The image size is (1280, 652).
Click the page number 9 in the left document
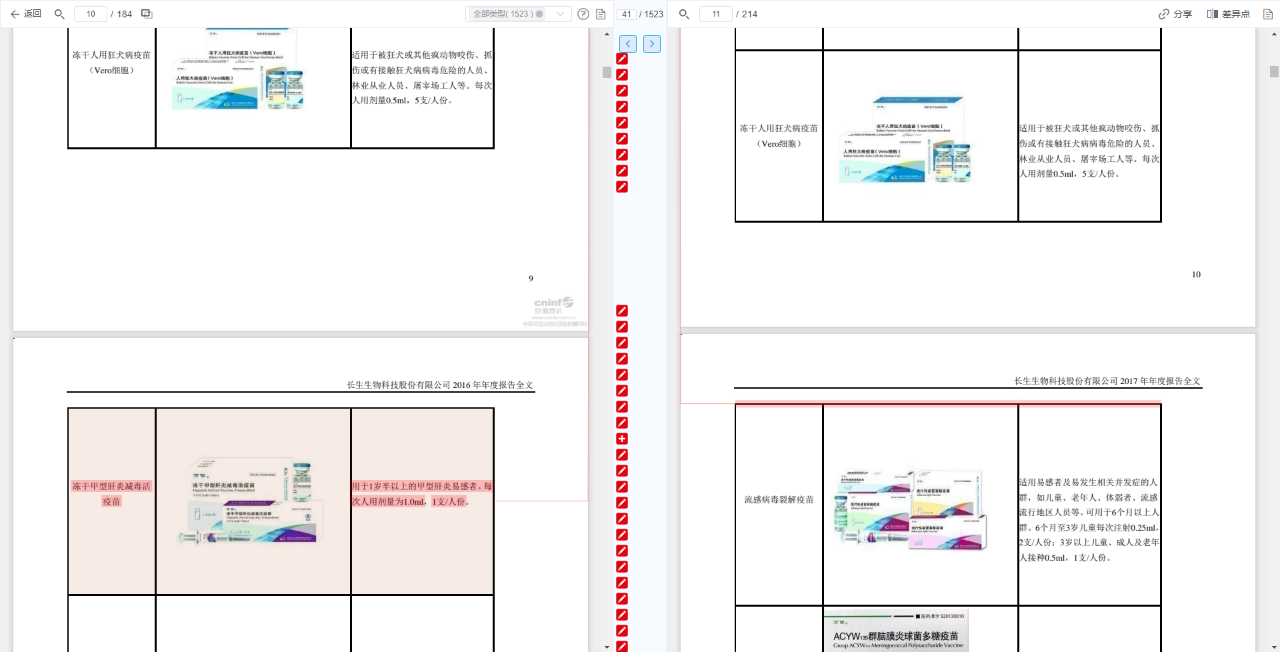click(531, 278)
